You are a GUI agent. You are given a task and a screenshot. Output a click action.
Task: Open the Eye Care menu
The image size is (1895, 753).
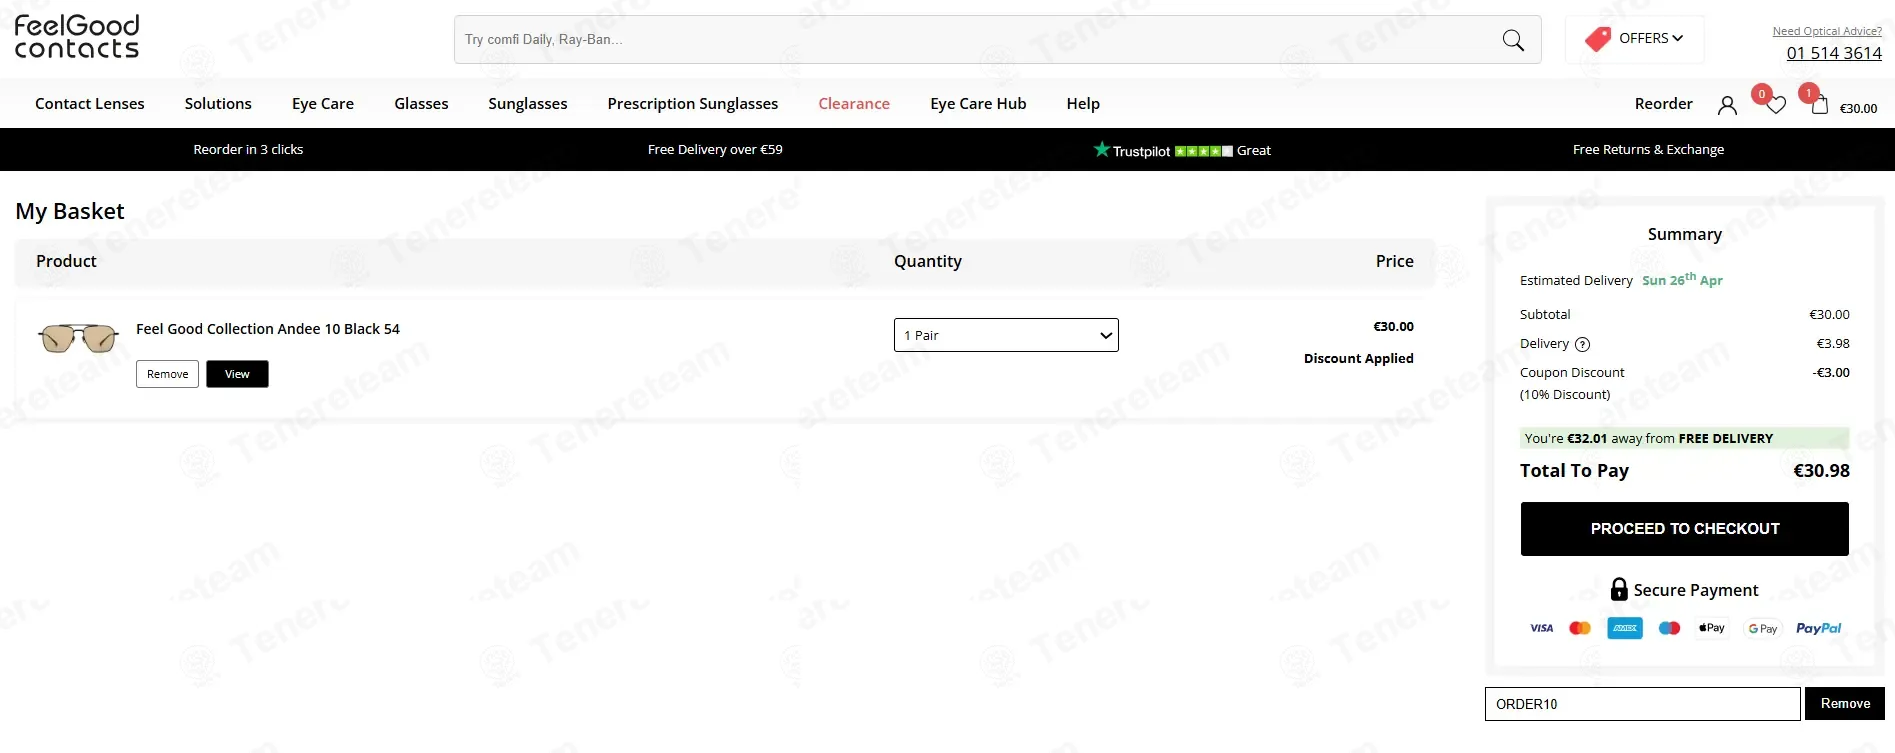click(x=323, y=104)
